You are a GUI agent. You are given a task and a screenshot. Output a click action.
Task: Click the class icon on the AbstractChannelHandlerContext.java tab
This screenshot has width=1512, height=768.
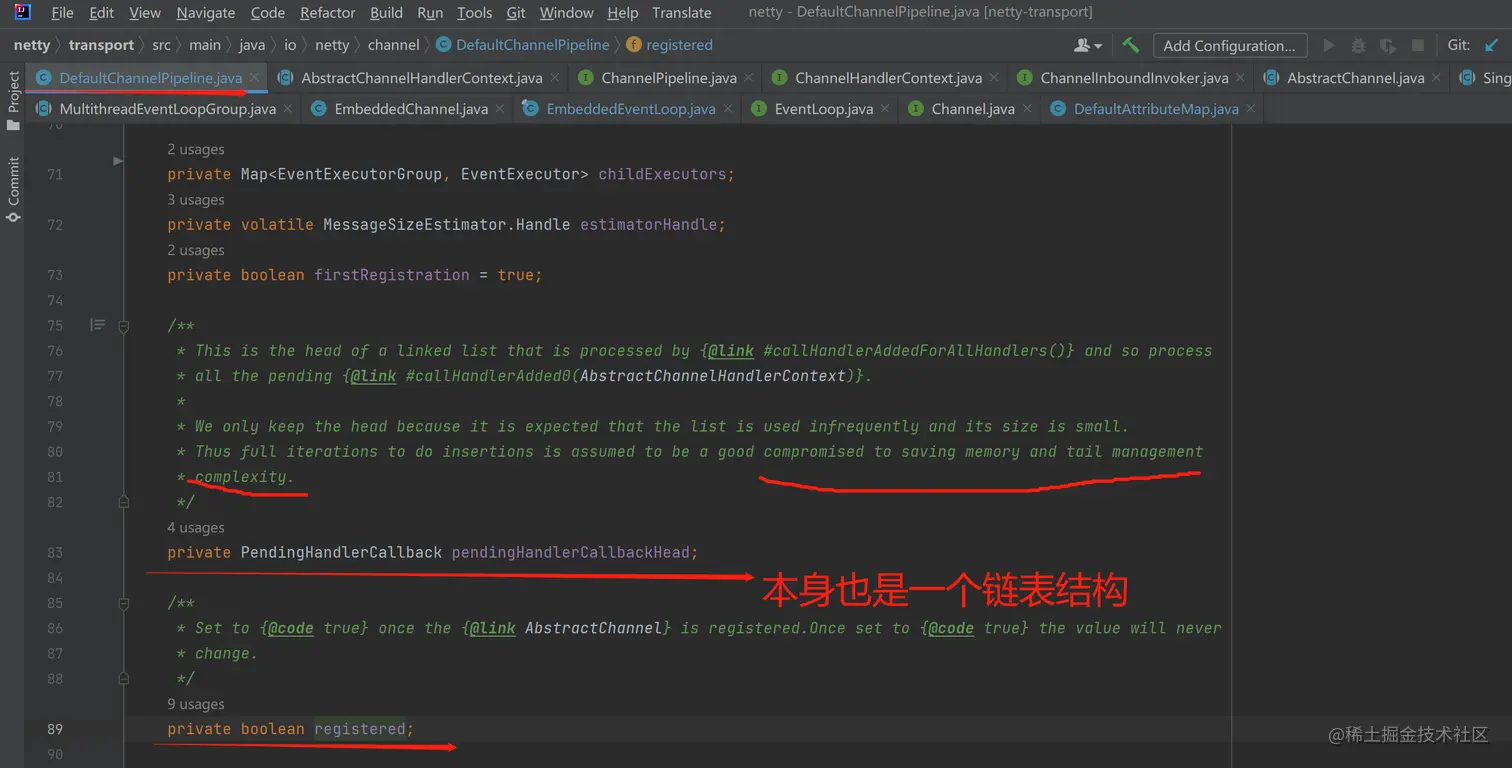286,77
